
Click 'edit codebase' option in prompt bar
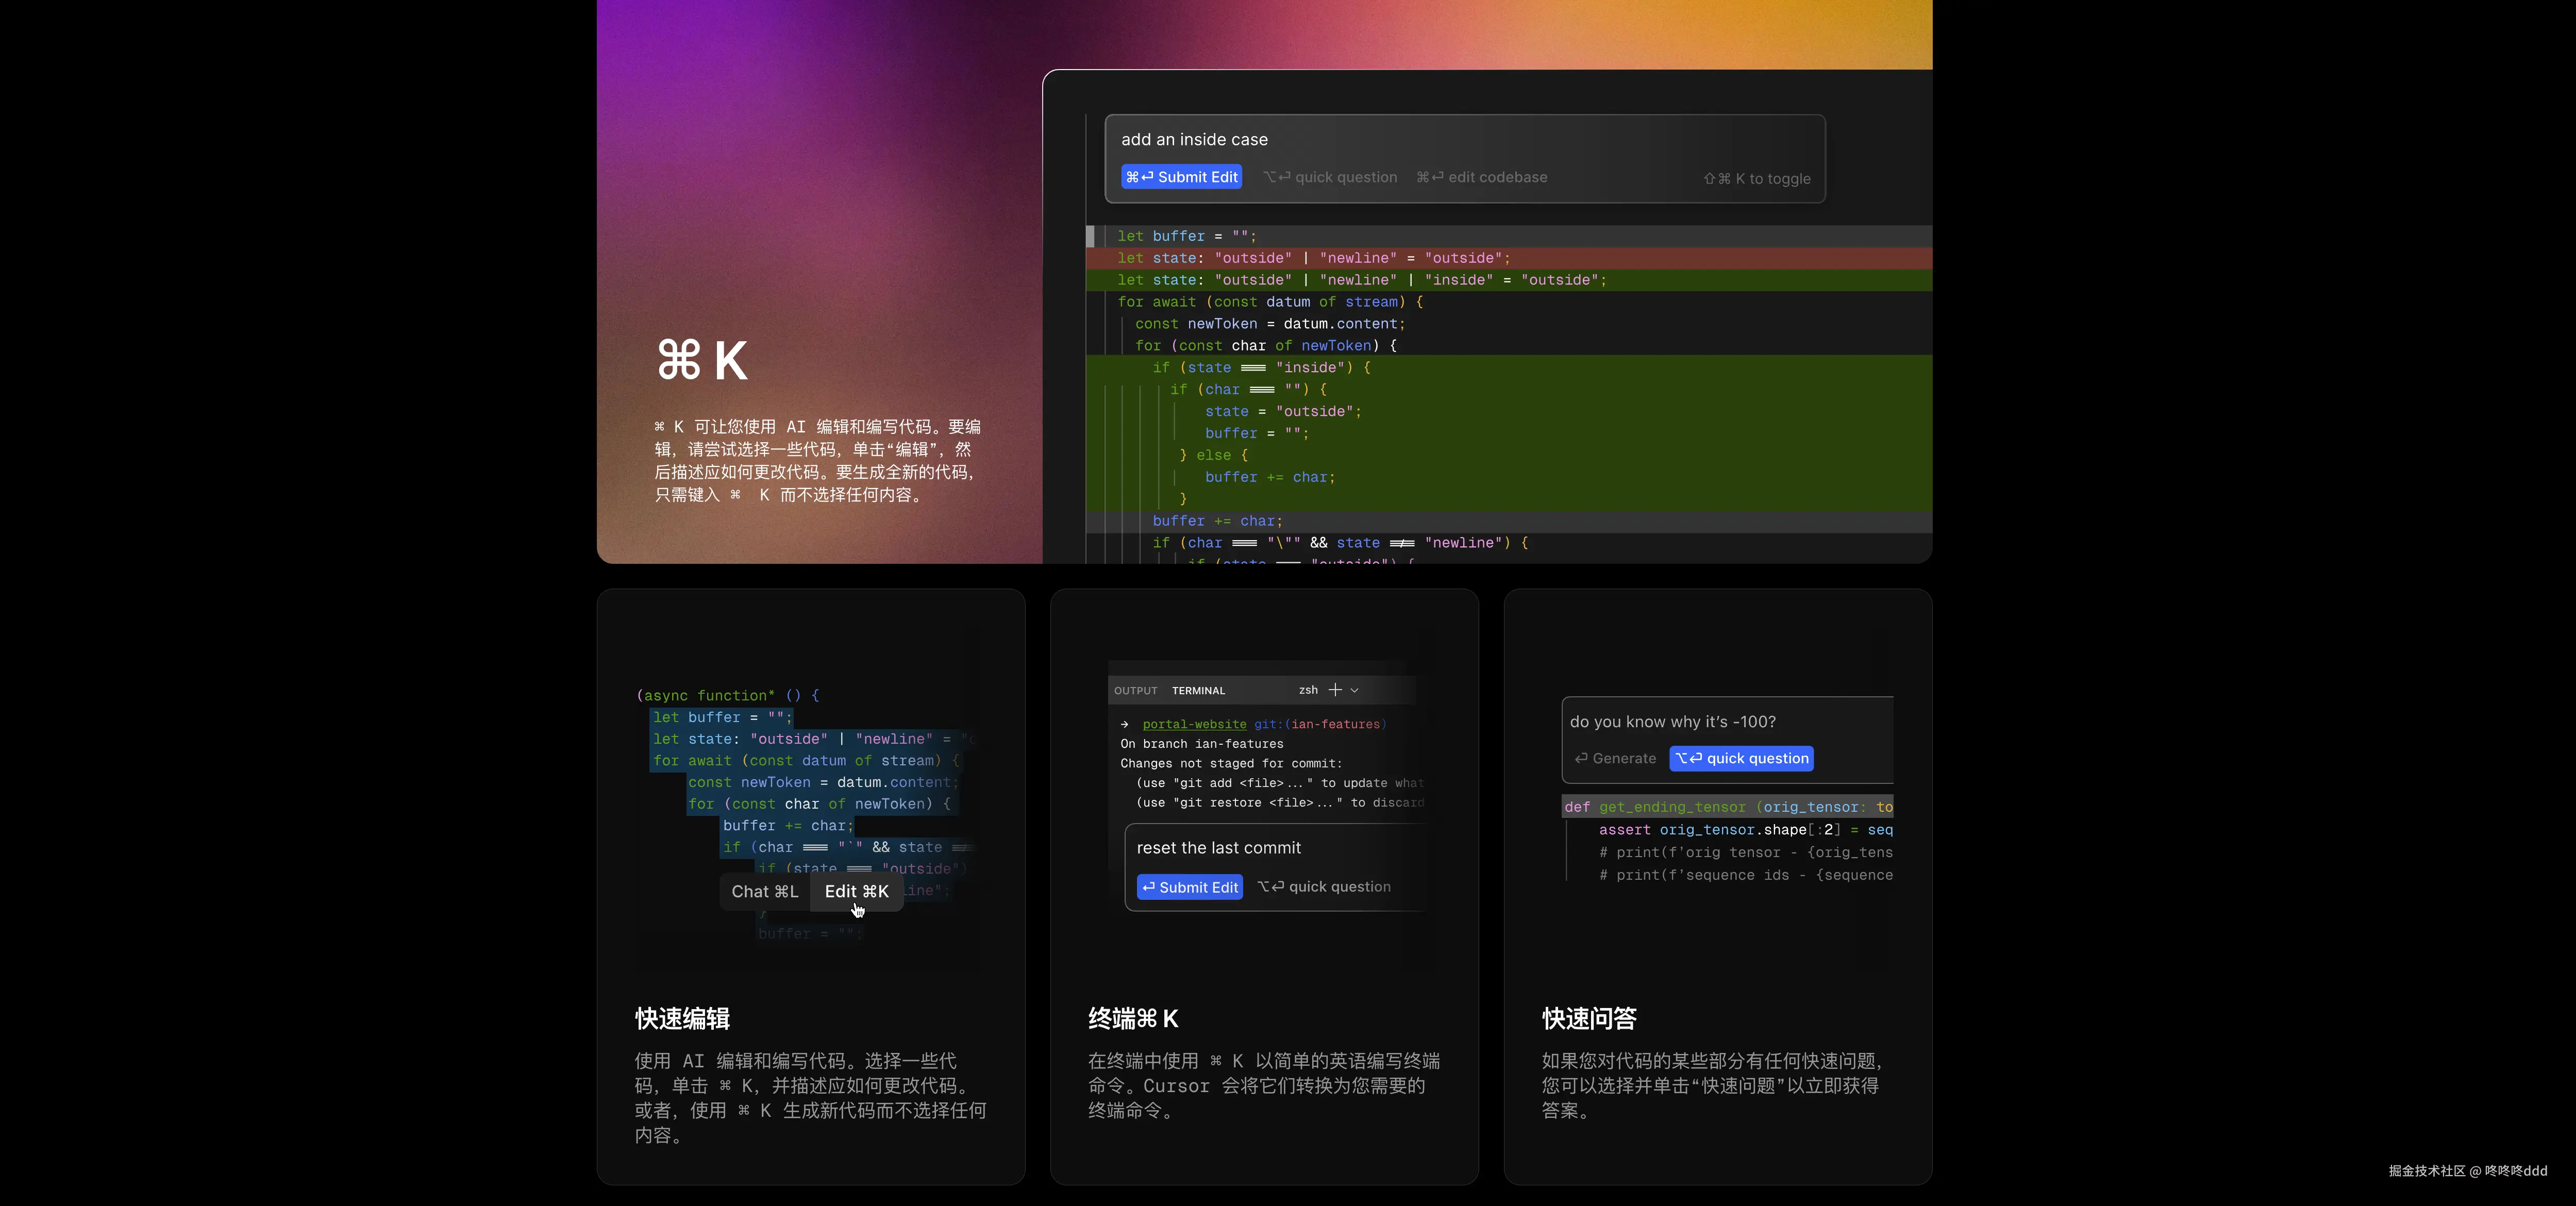click(x=1482, y=177)
